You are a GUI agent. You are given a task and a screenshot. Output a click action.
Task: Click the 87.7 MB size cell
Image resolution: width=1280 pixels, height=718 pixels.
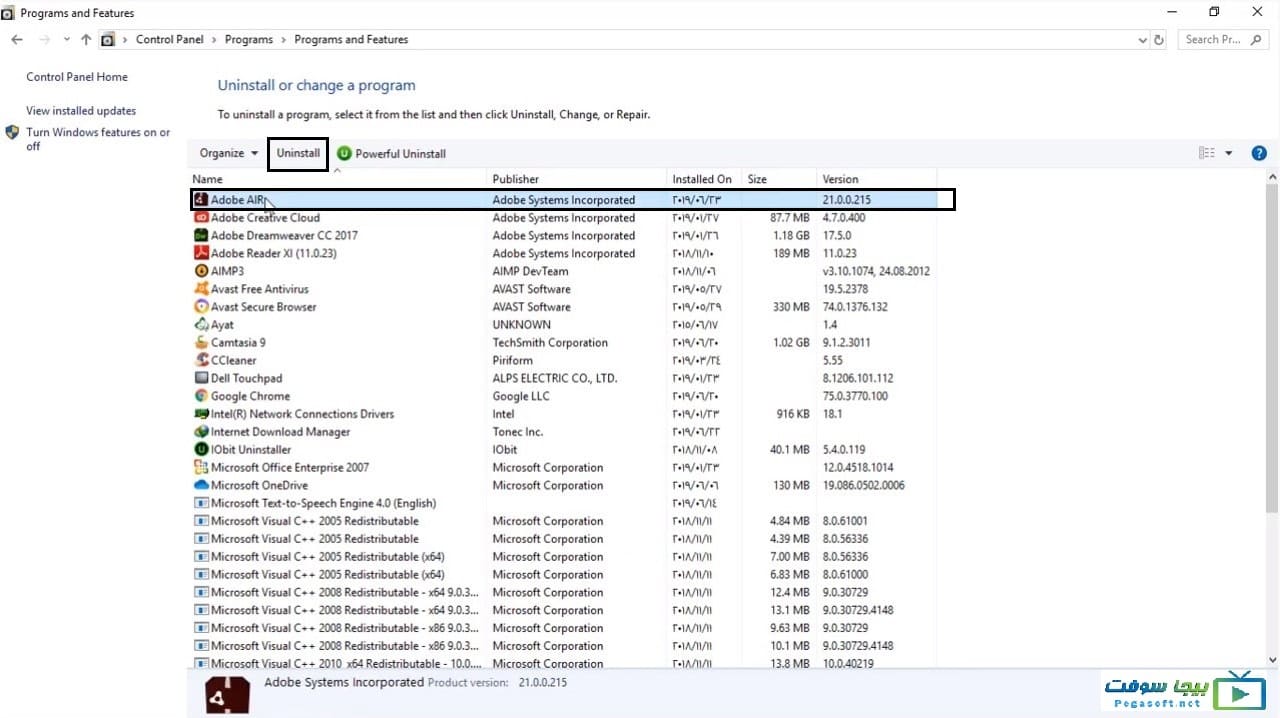(x=790, y=218)
